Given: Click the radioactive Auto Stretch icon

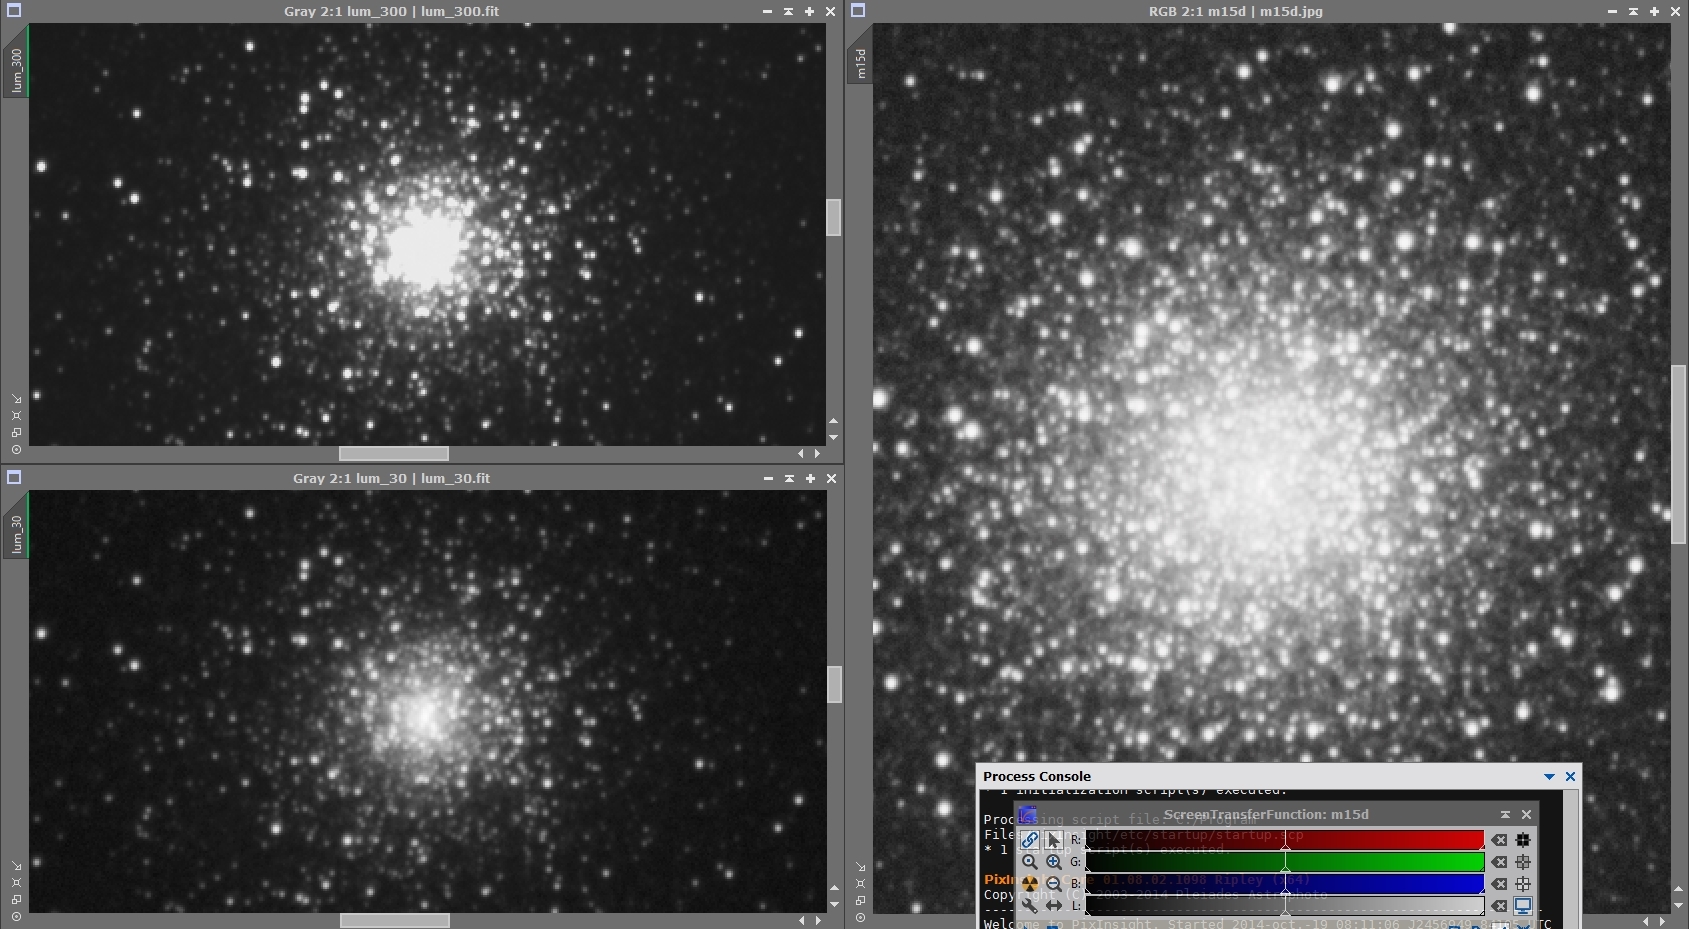Looking at the screenshot, I should pos(1030,884).
